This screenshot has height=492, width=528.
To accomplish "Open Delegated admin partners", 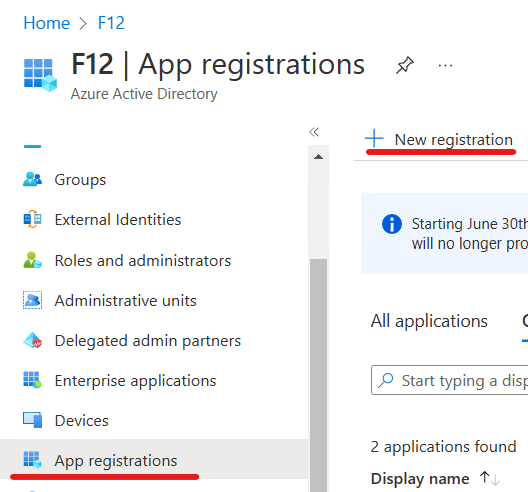I will click(148, 341).
